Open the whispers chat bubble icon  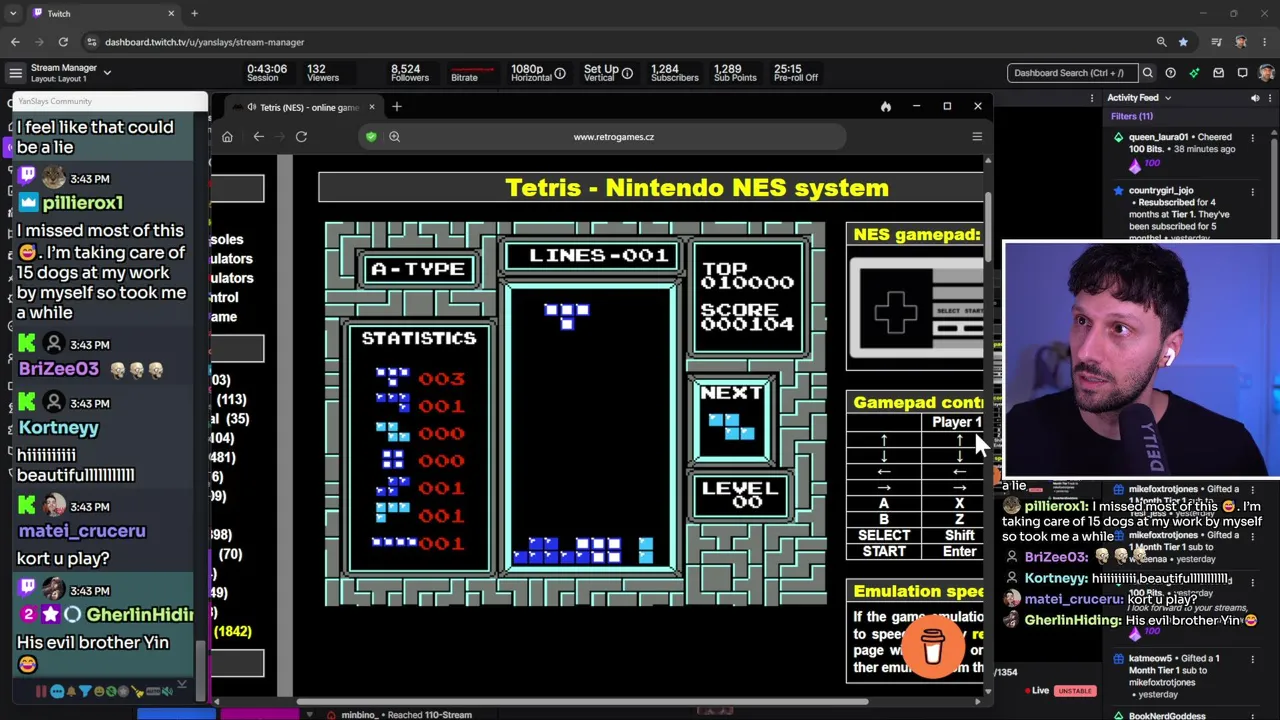1242,73
